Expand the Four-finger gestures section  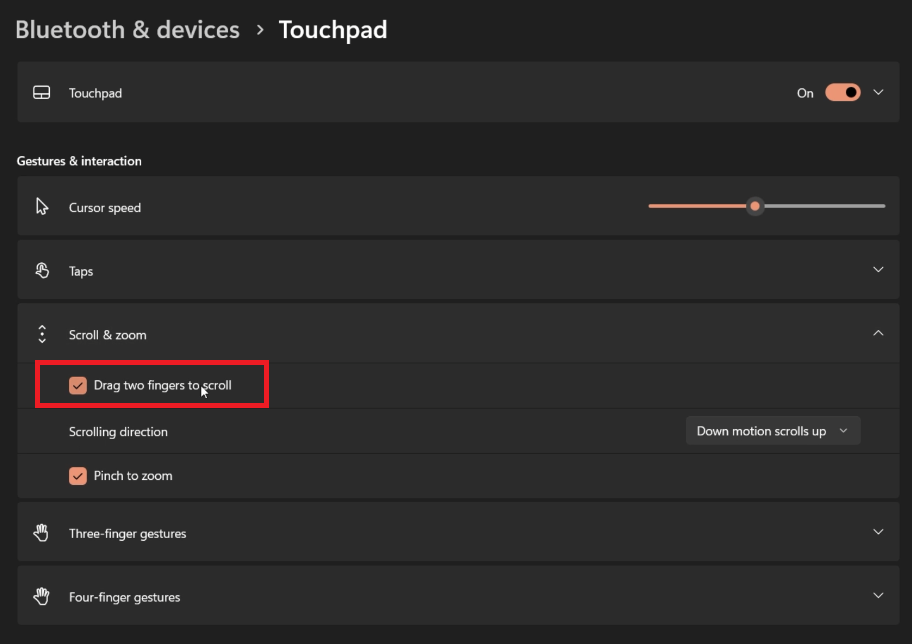point(878,595)
